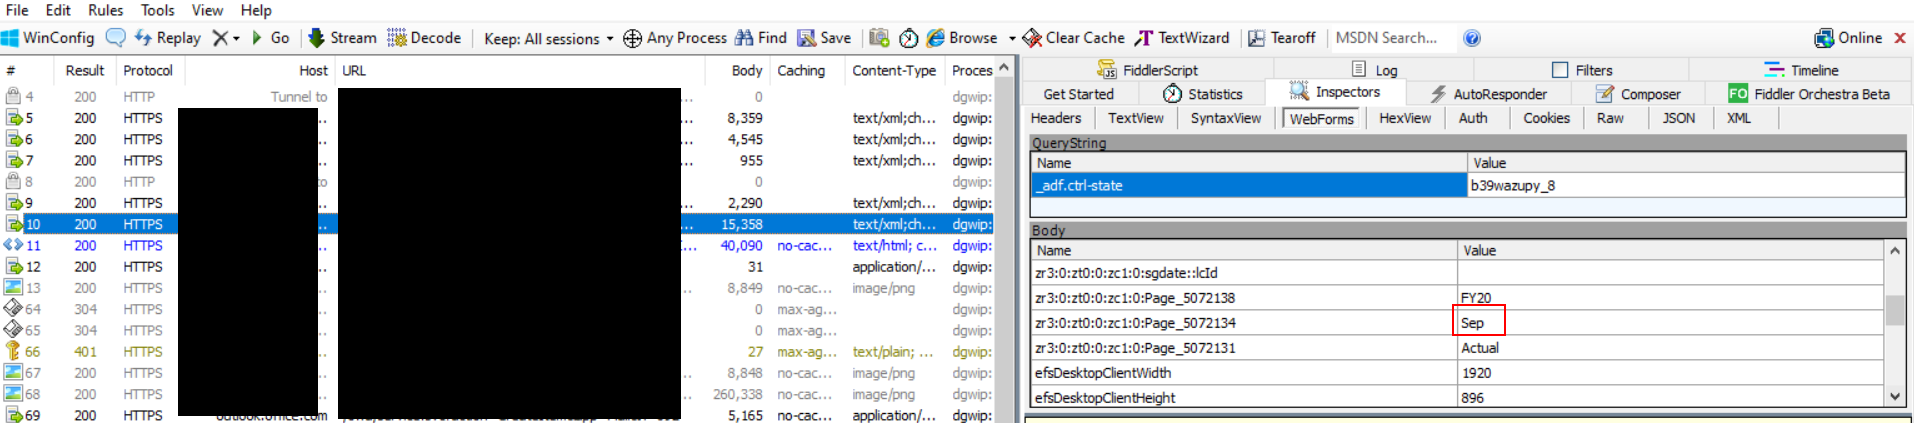
Task: Switch to the HexView inspector tab
Action: [x=1404, y=118]
